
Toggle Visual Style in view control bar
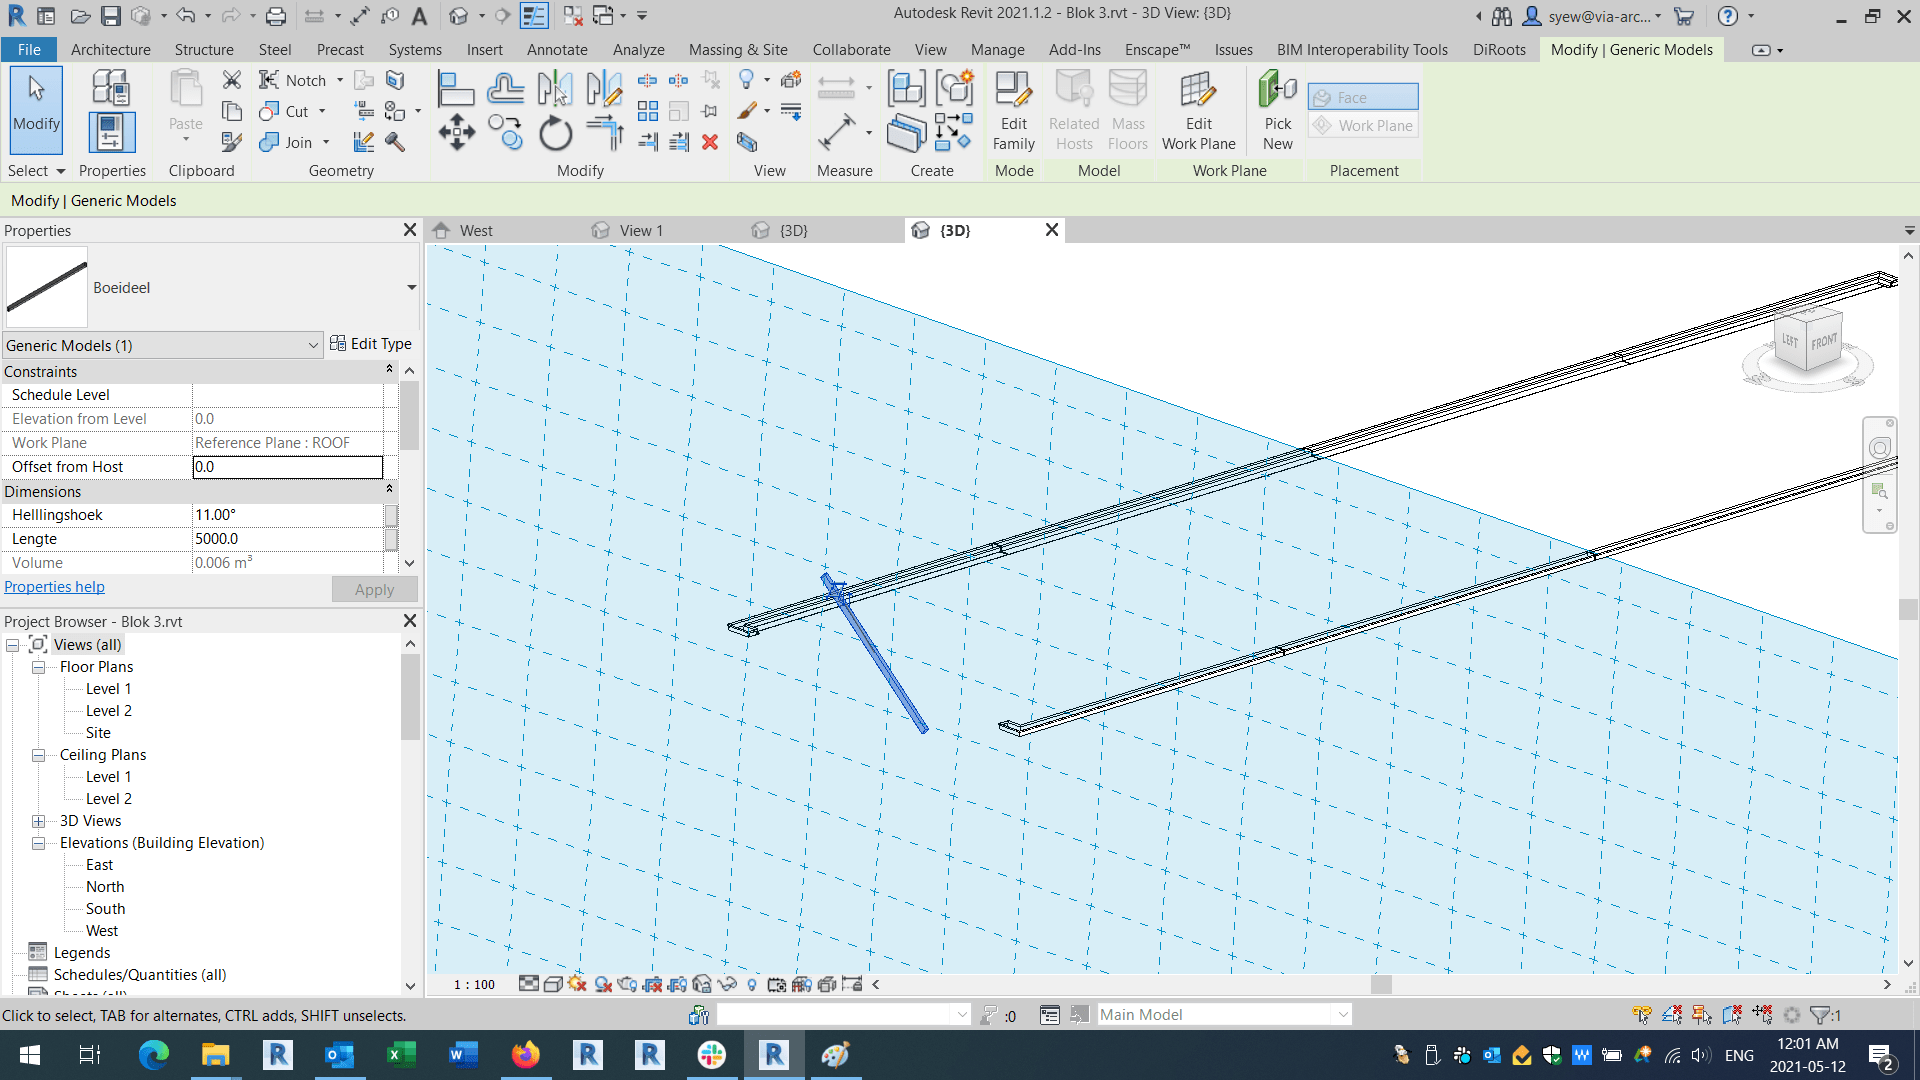pos(553,984)
